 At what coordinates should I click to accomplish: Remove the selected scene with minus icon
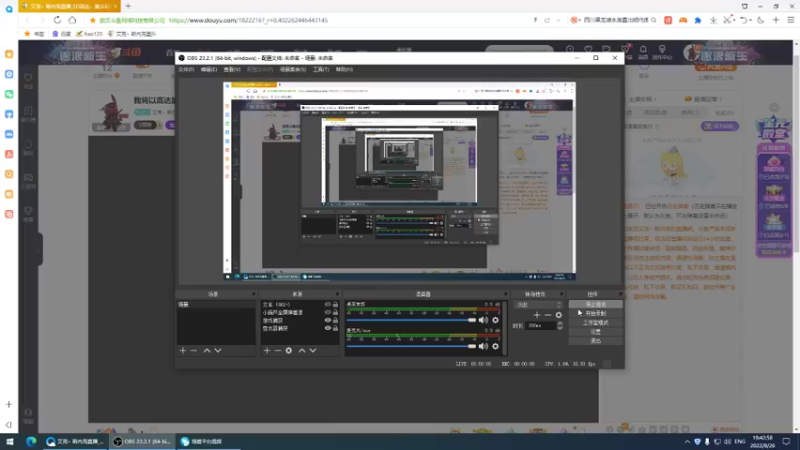click(x=194, y=351)
